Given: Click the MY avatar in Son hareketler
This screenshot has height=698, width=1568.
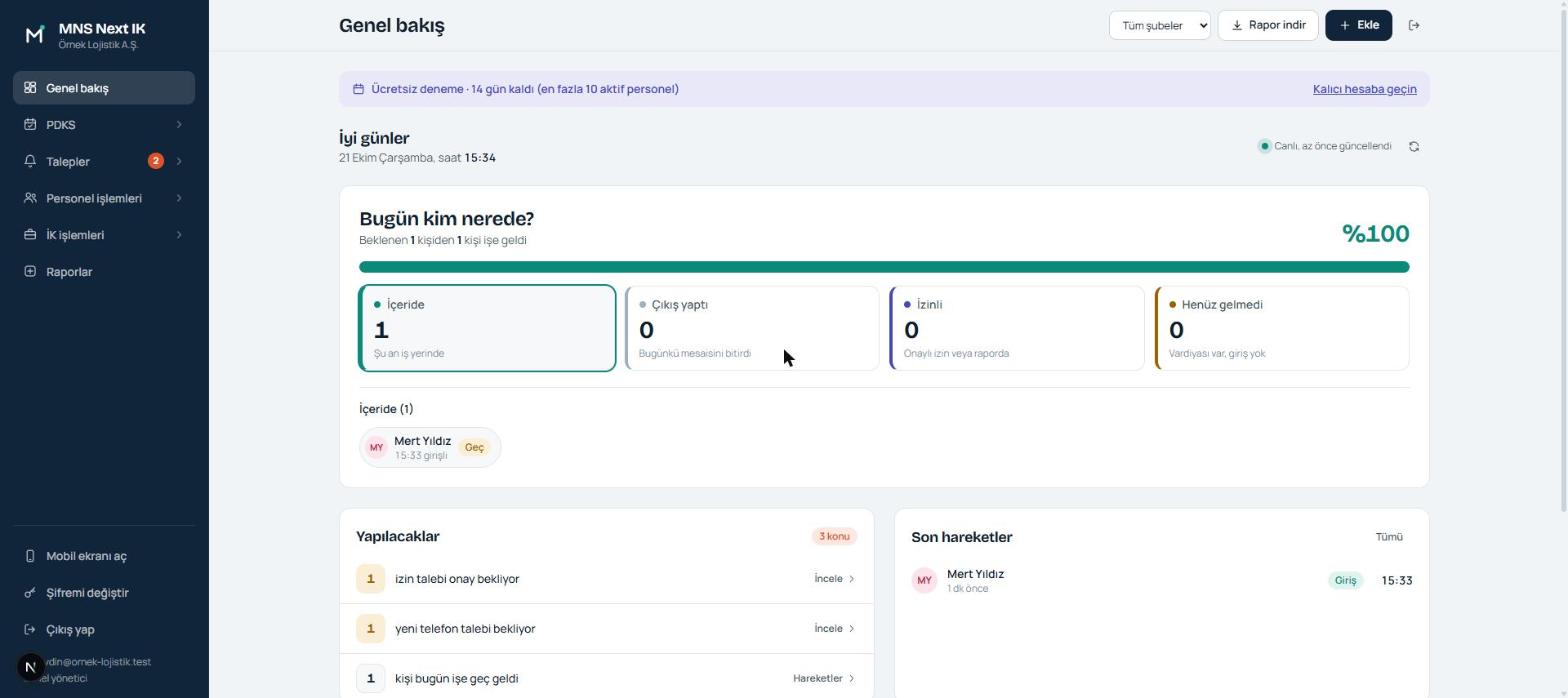Looking at the screenshot, I should pos(924,580).
